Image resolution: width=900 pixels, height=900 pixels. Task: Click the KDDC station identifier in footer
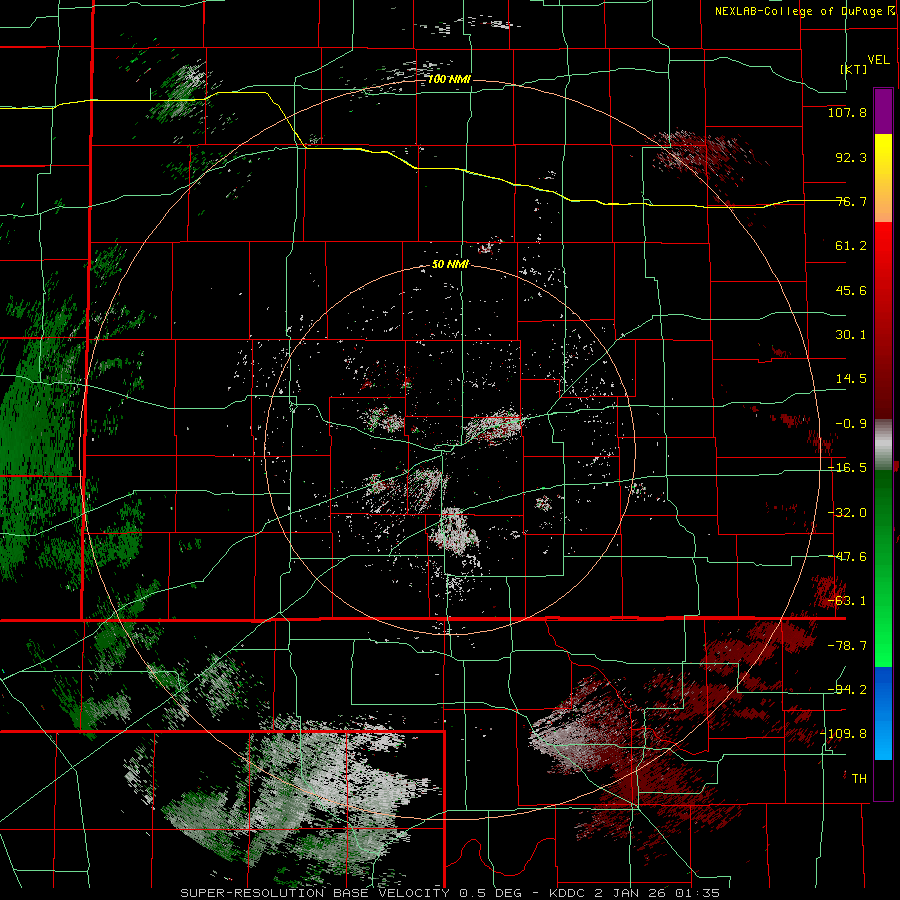click(x=568, y=893)
